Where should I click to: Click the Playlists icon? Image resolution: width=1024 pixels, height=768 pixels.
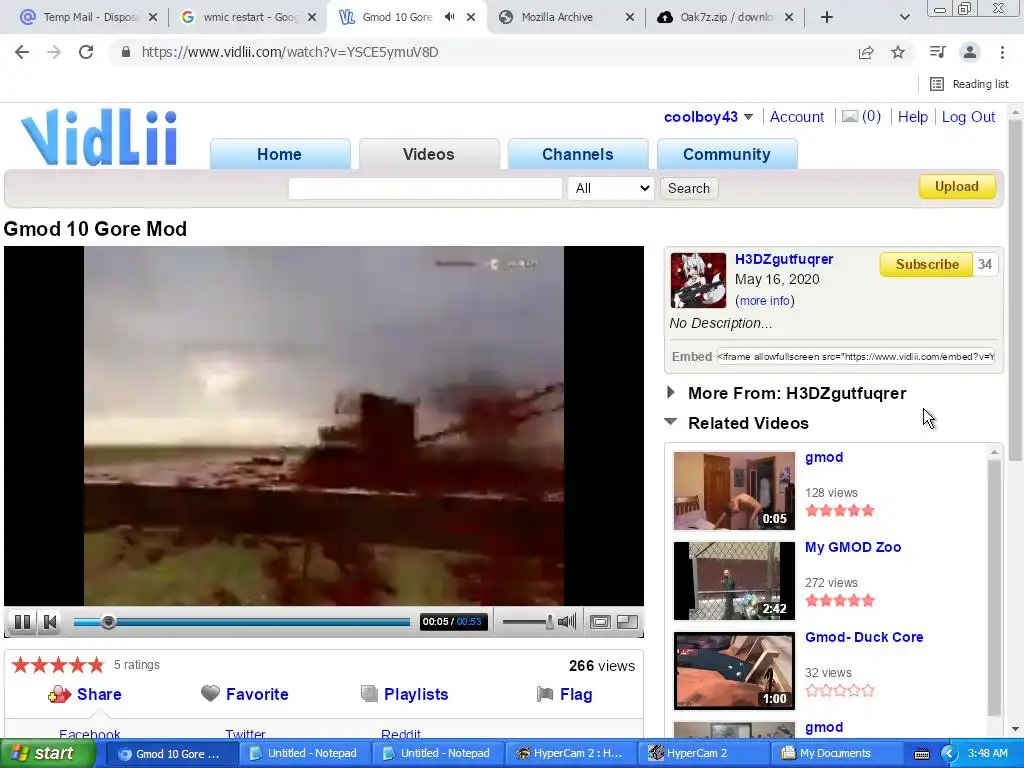pyautogui.click(x=369, y=694)
